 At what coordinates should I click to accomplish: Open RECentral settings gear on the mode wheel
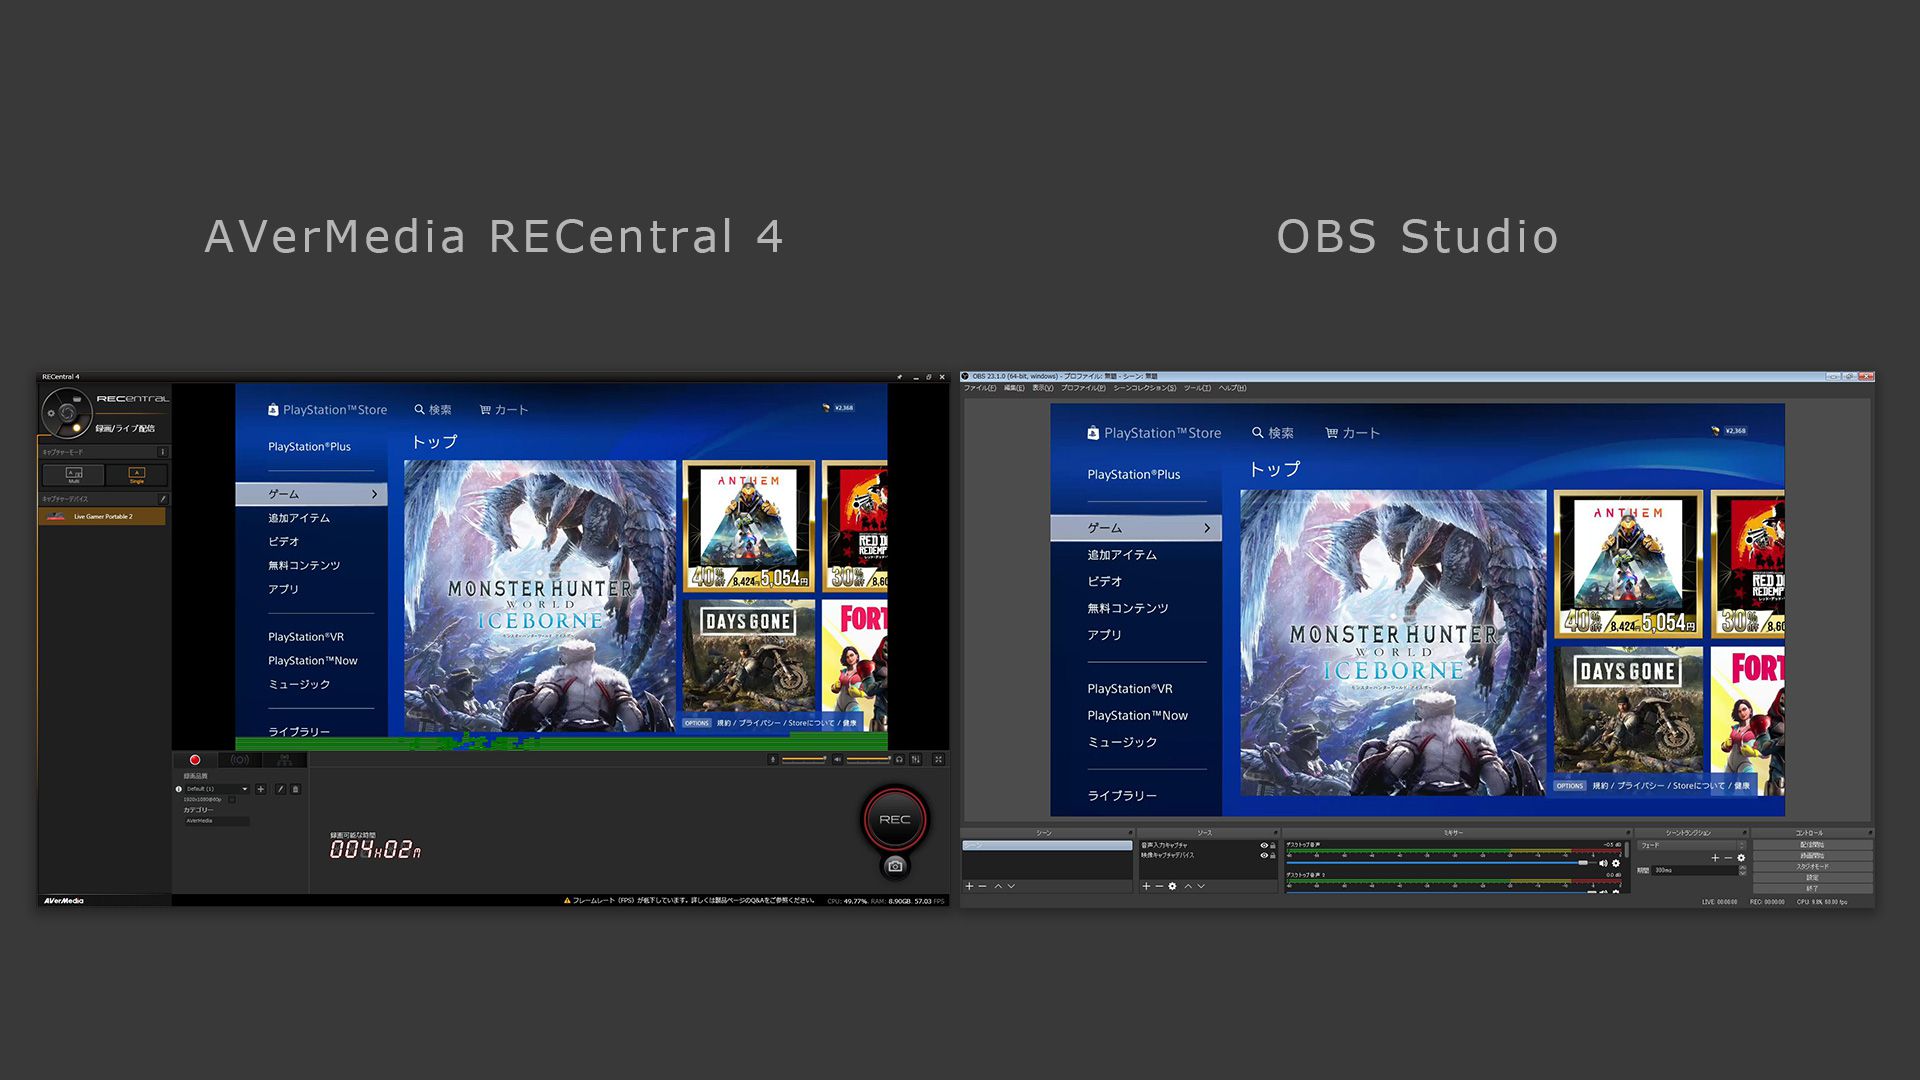coord(51,413)
